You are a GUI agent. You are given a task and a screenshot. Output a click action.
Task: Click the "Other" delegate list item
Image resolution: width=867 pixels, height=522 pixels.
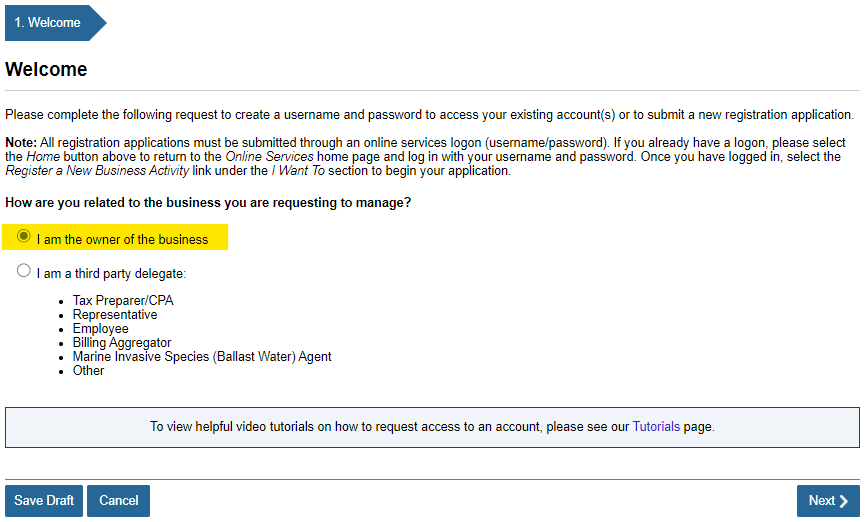[88, 371]
